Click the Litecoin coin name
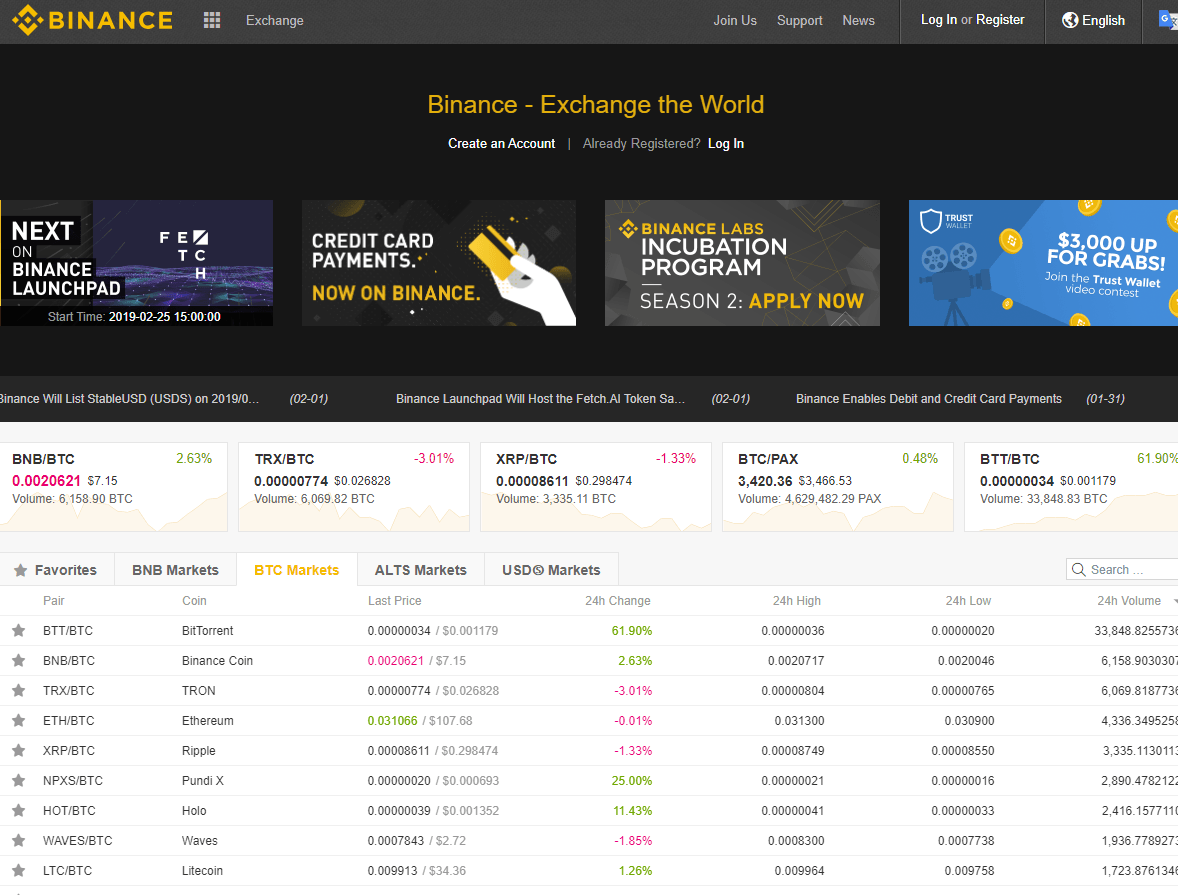This screenshot has height=895, width=1178. pyautogui.click(x=202, y=871)
